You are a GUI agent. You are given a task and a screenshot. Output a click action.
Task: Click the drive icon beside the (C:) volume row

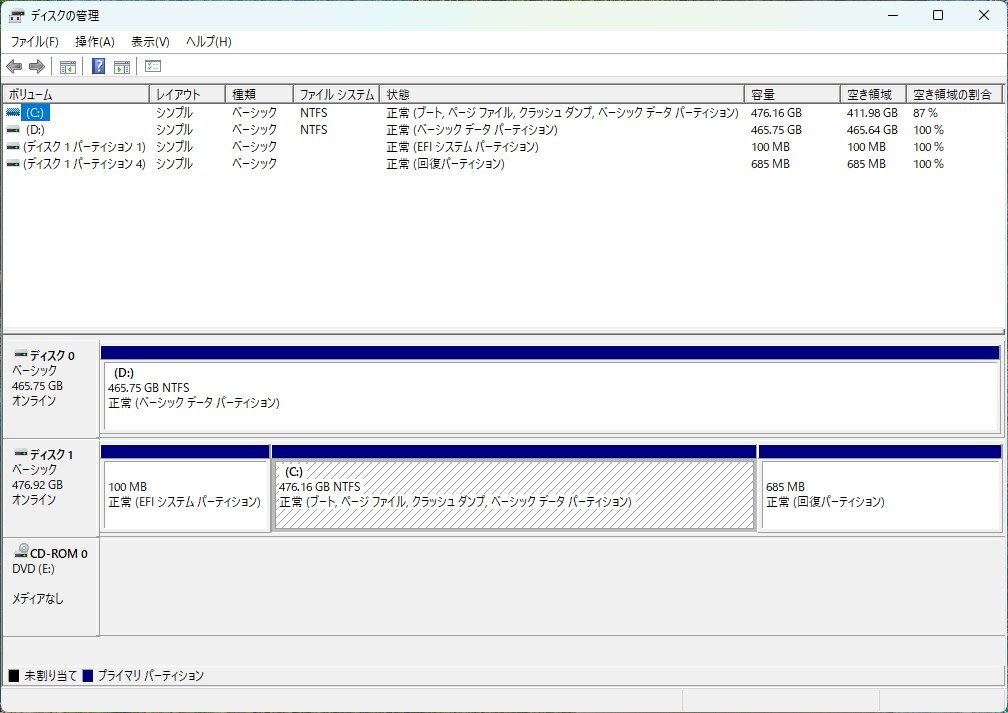click(x=13, y=113)
